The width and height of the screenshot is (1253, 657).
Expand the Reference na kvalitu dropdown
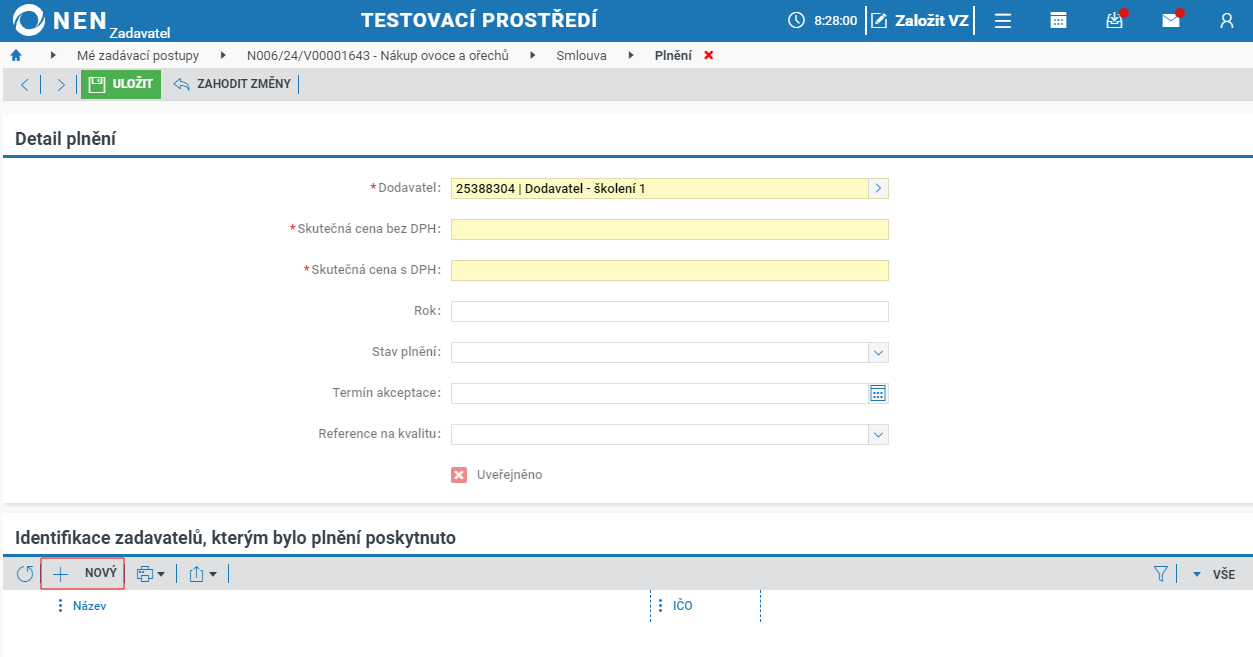coord(878,434)
